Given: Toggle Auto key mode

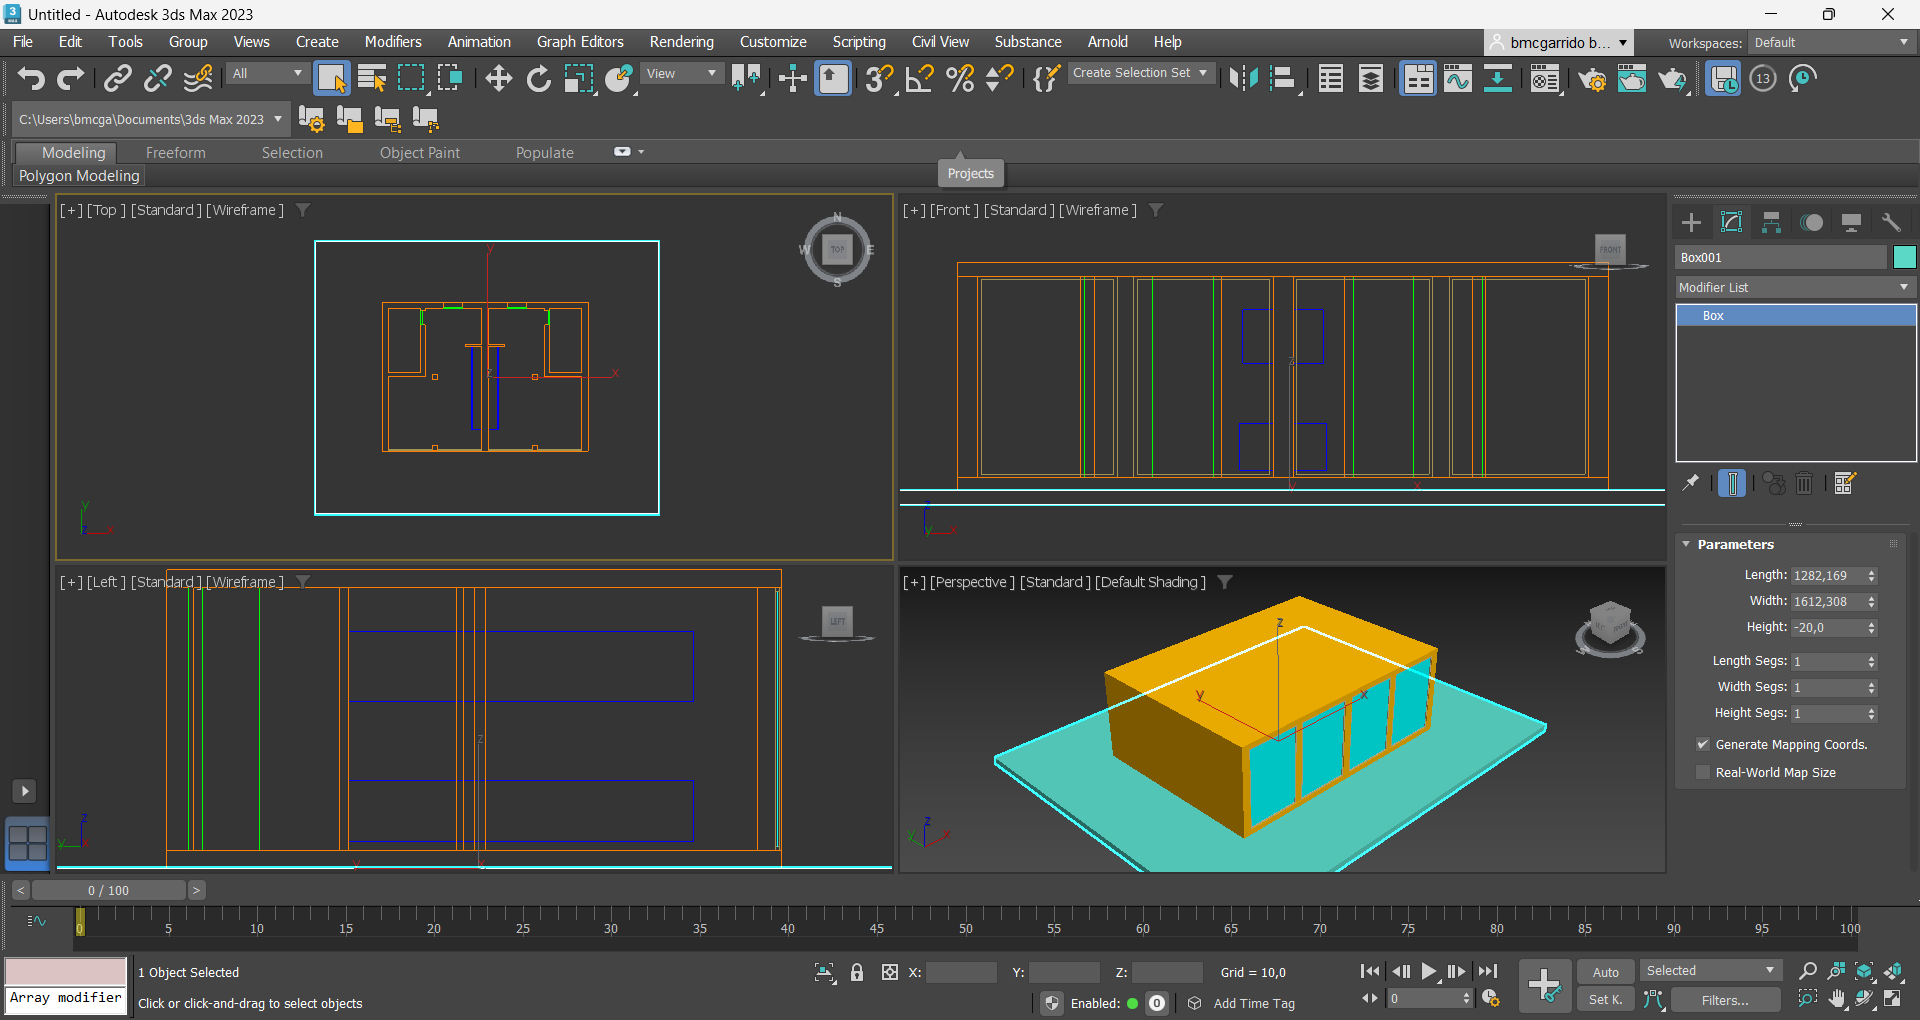Looking at the screenshot, I should coord(1605,972).
